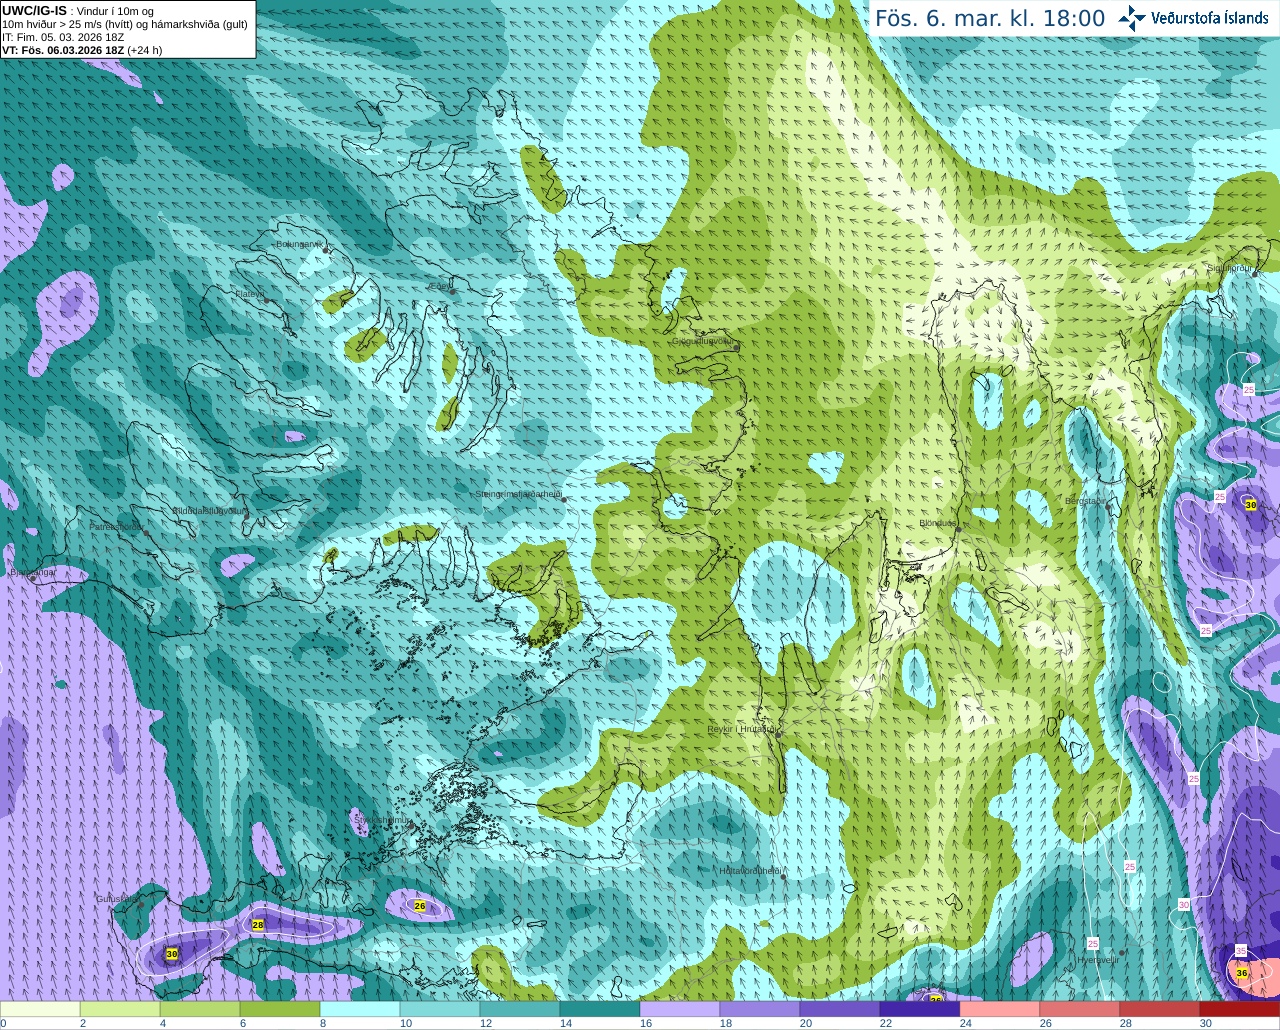Click the Siglufjörður station label

[1229, 268]
